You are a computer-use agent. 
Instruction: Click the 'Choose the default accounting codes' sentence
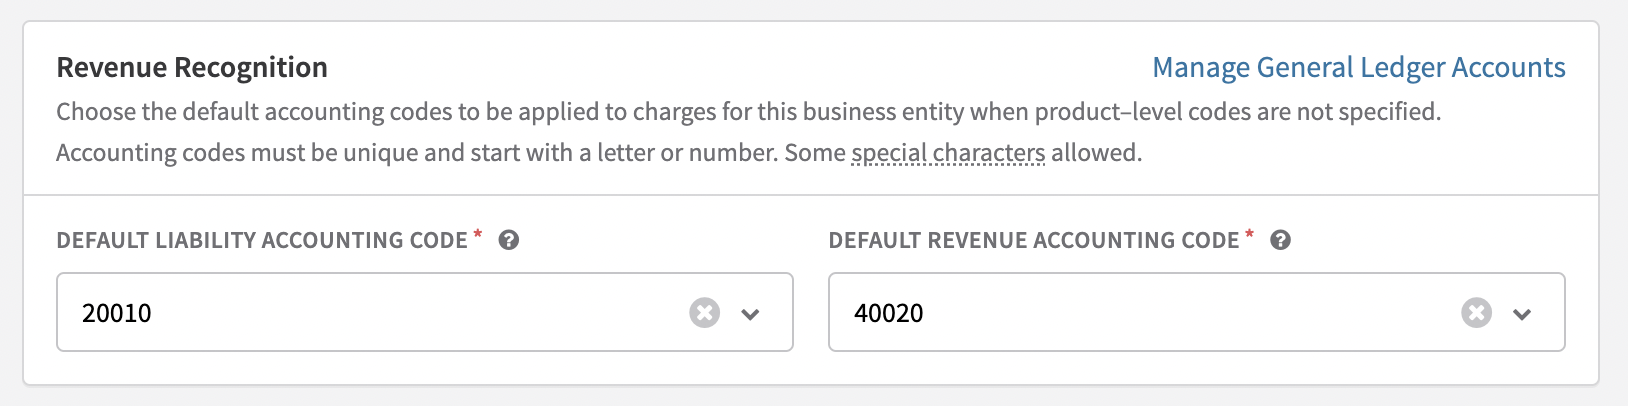pos(748,111)
